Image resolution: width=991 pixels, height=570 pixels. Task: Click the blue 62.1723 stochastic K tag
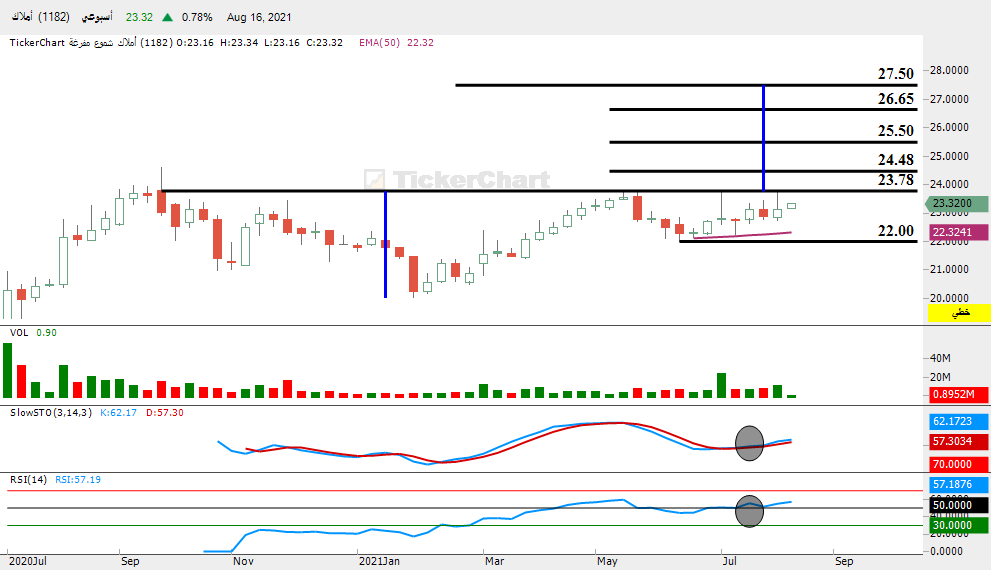pyautogui.click(x=958, y=421)
